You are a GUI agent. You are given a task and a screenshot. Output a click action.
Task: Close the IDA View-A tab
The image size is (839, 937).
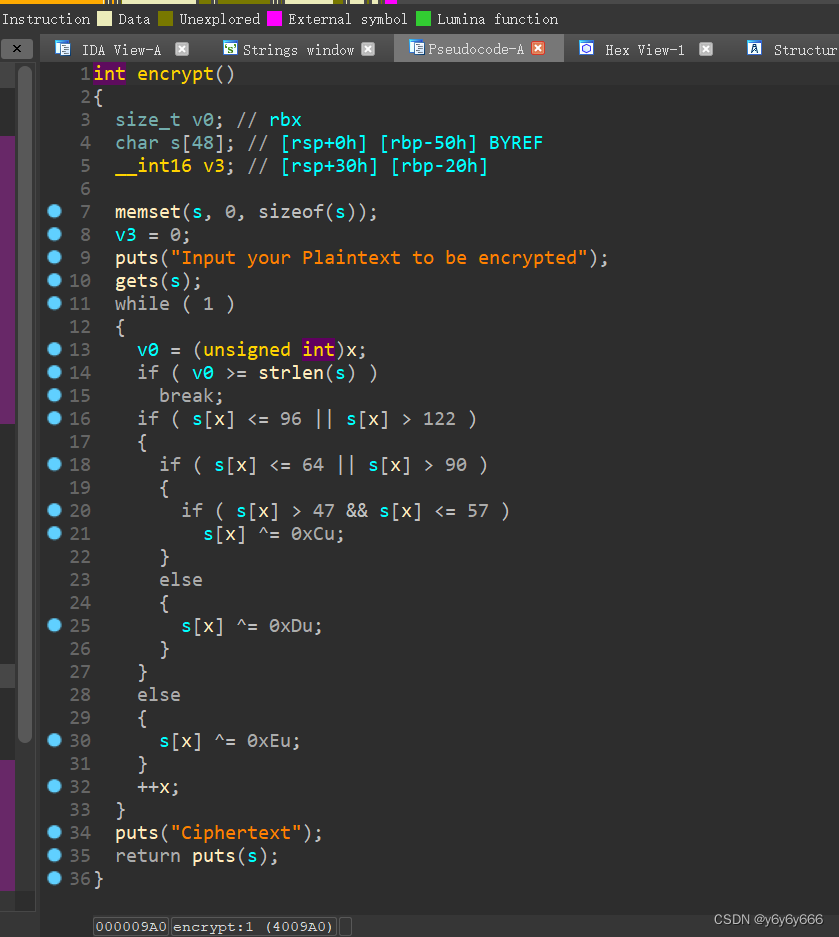pyautogui.click(x=182, y=48)
